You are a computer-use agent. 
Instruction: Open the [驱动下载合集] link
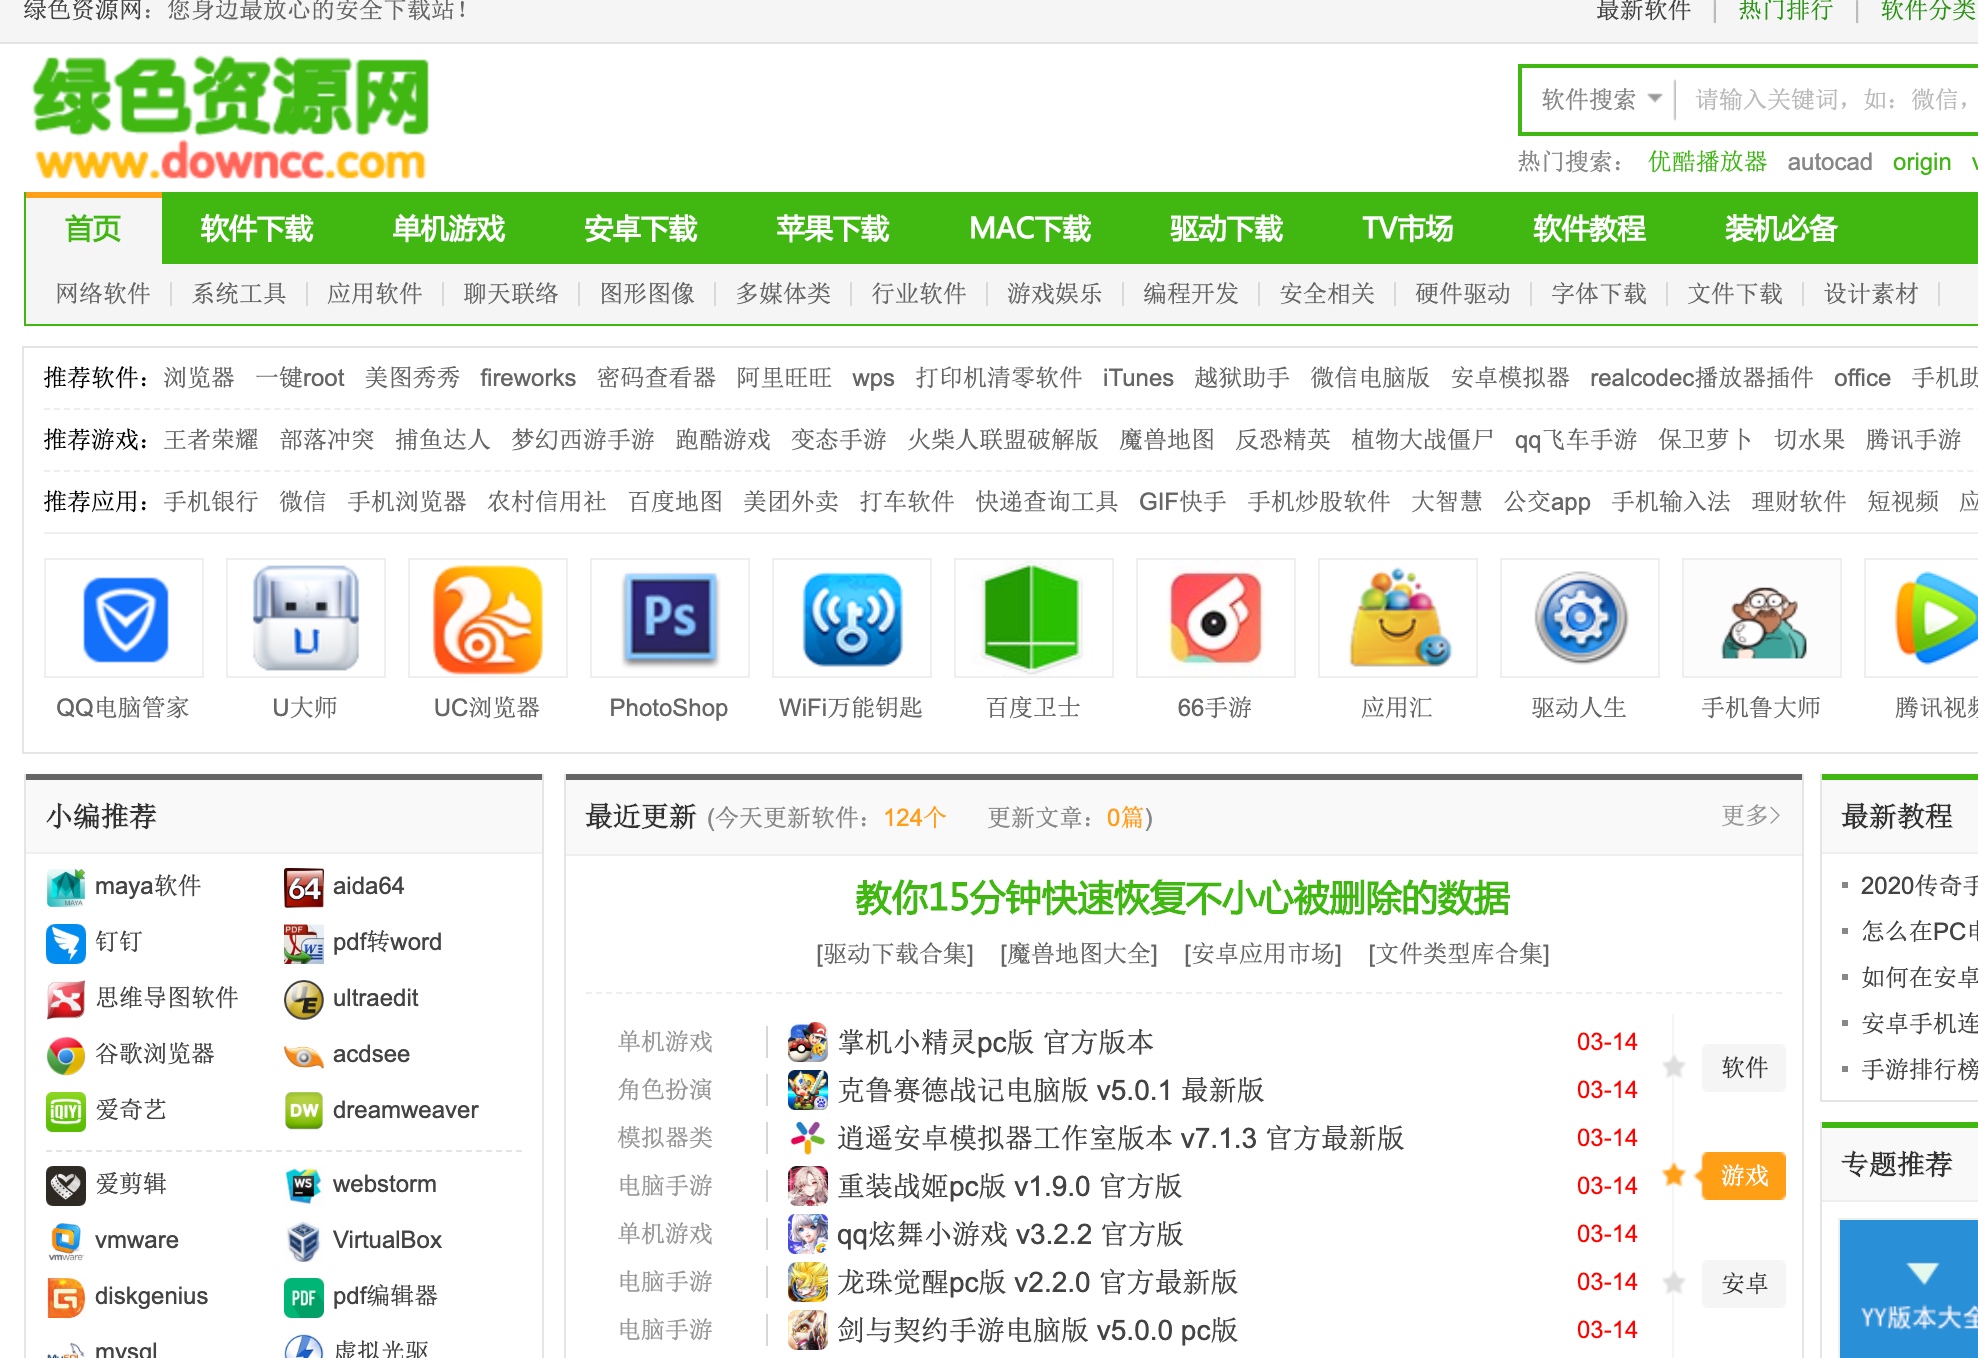[x=895, y=953]
